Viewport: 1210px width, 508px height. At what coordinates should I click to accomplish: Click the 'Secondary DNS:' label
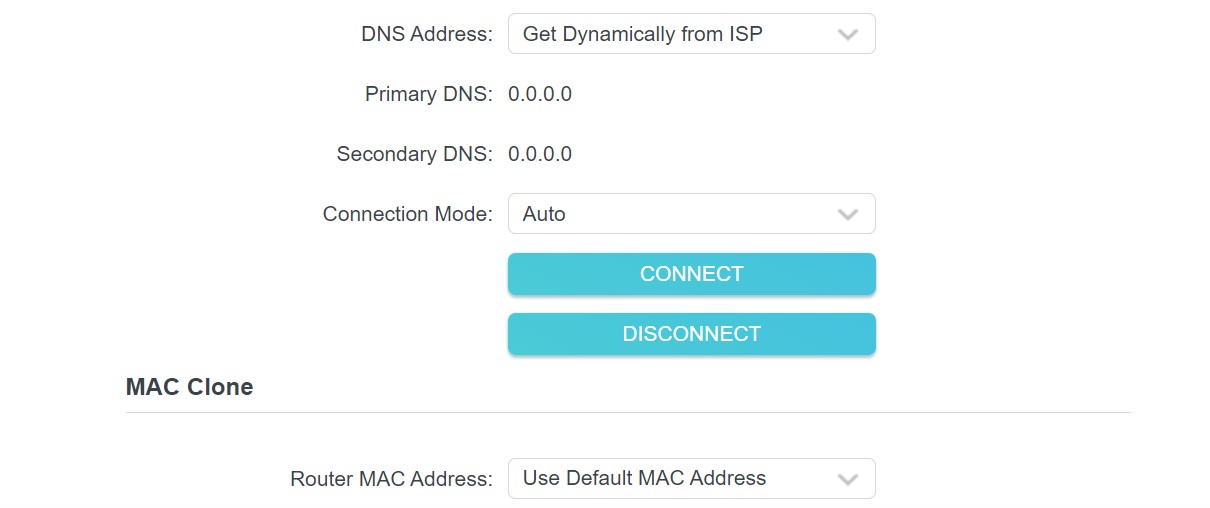(x=415, y=155)
